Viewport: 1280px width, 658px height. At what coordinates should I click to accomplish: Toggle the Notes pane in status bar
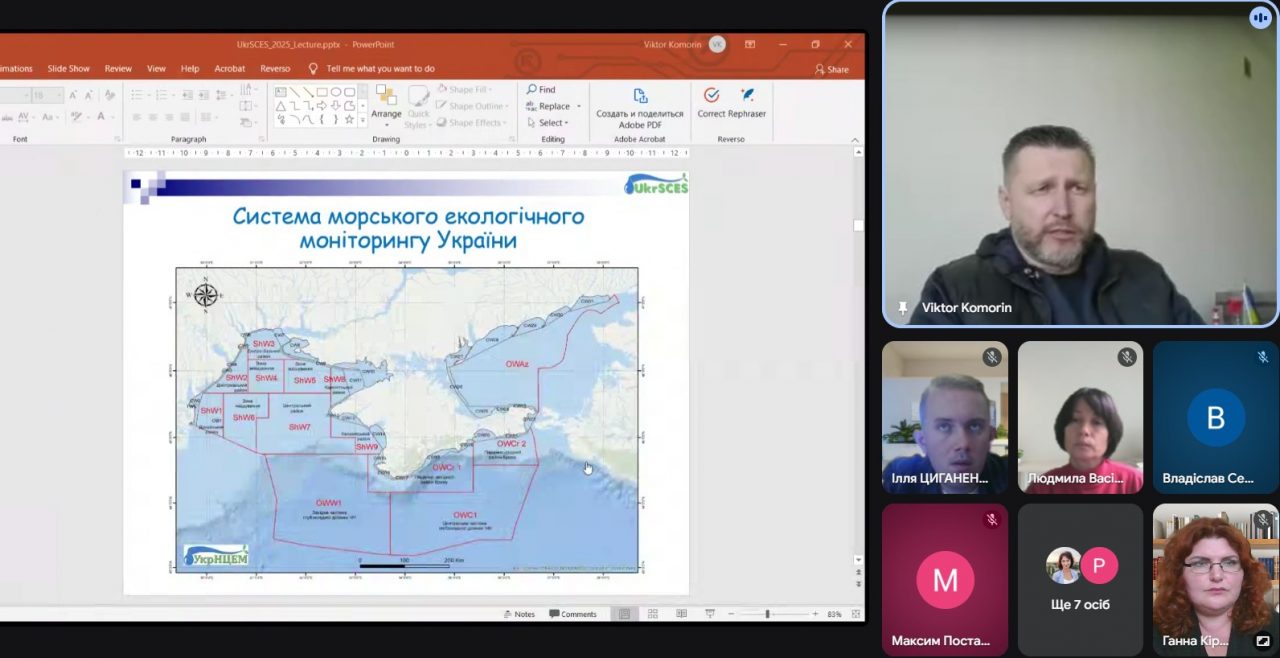(518, 614)
